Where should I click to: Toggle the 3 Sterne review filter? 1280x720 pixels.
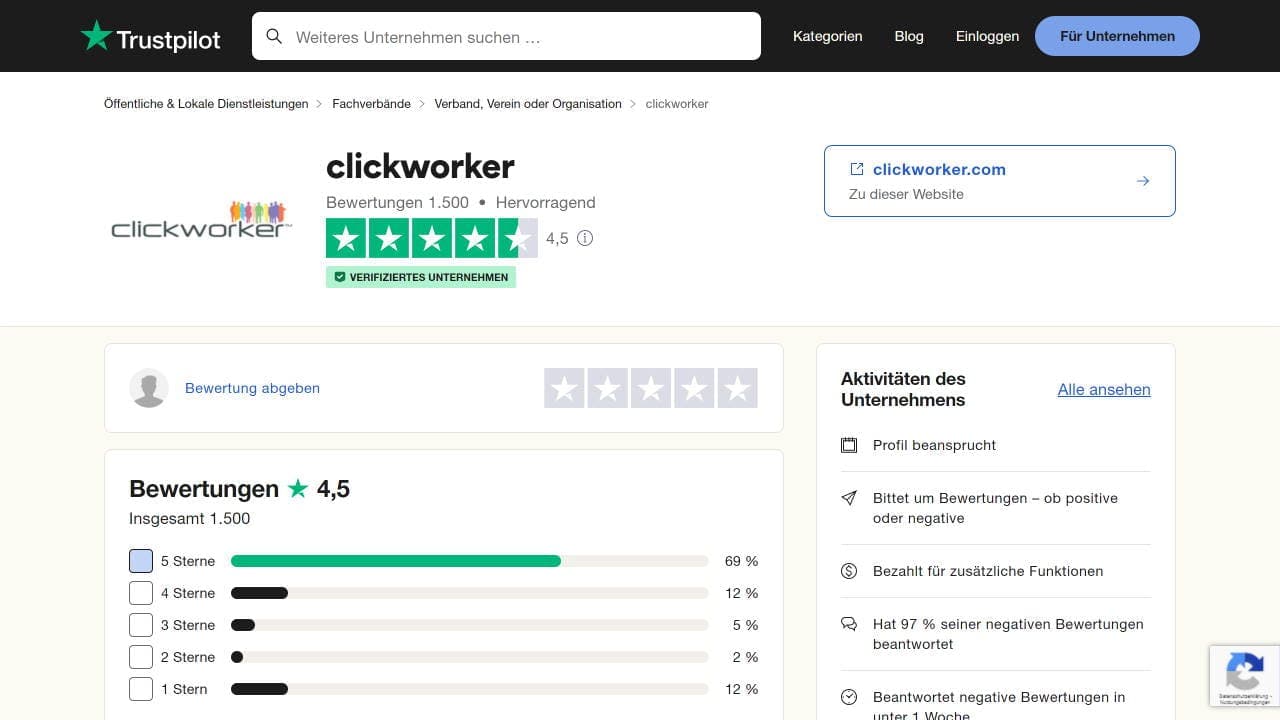[x=140, y=624]
